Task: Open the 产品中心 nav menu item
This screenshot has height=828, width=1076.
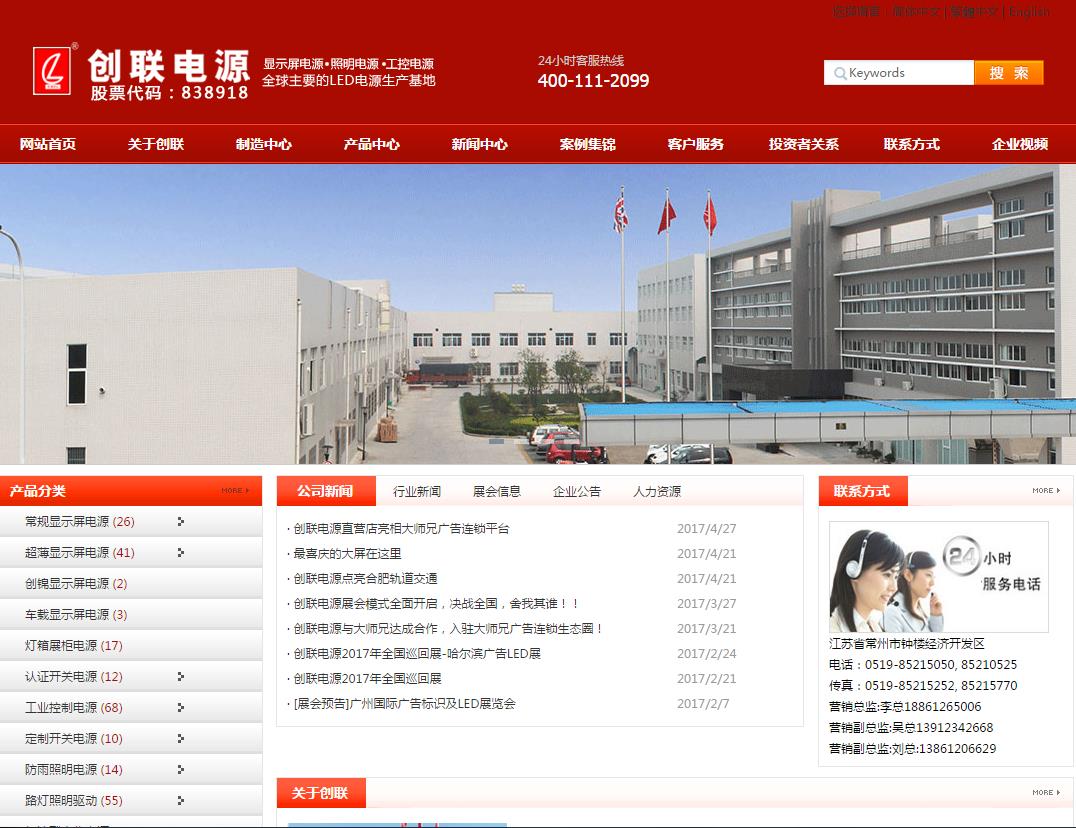Action: coord(371,144)
